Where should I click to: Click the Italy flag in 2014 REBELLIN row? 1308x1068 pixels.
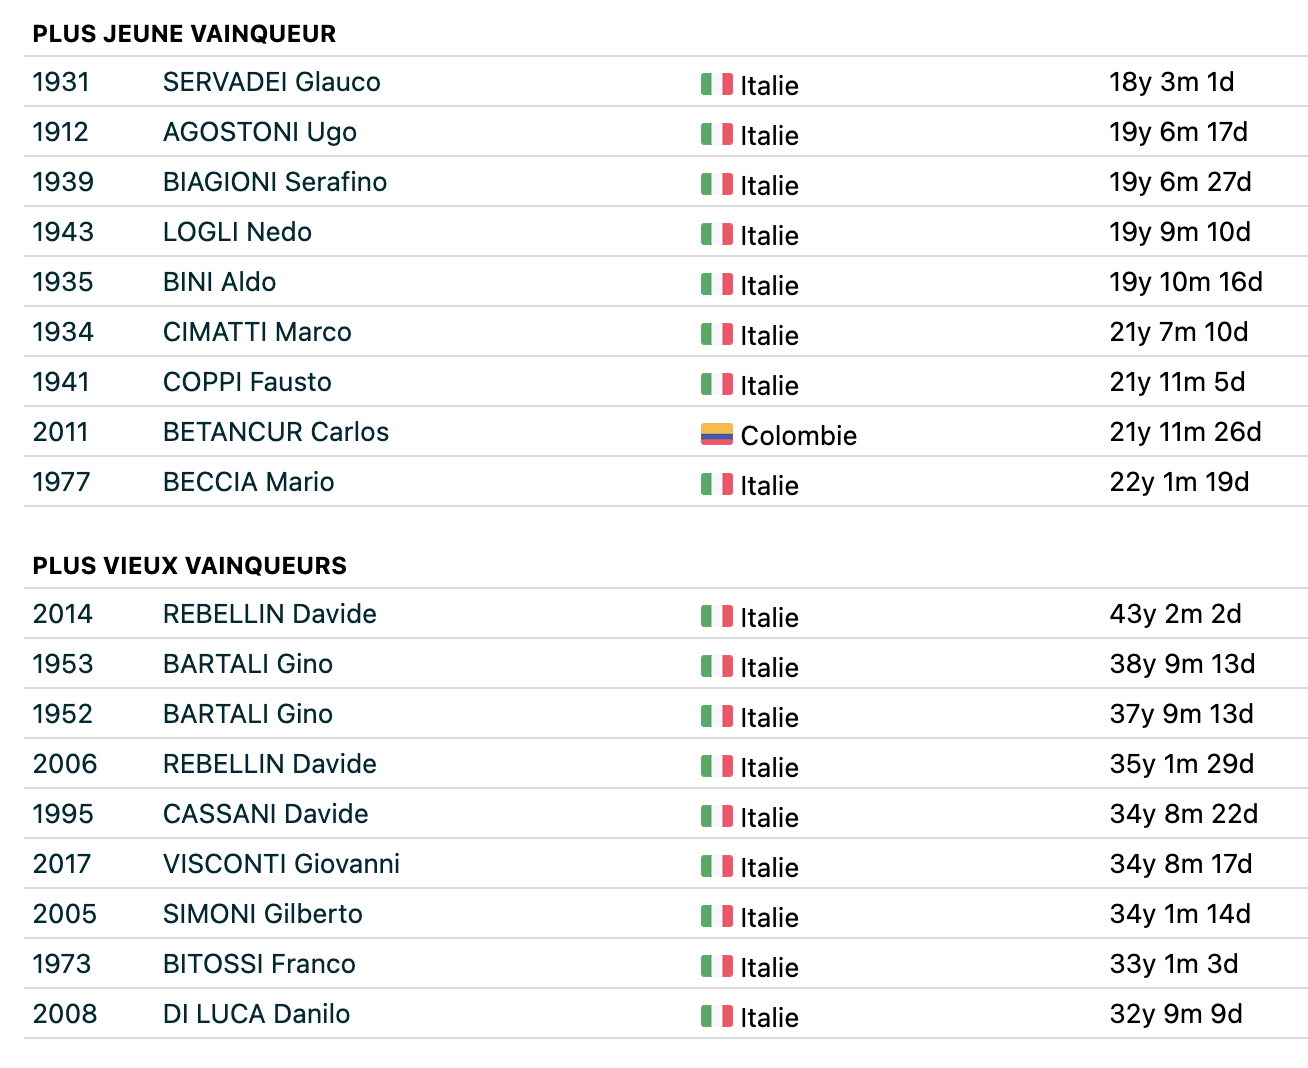(x=716, y=616)
